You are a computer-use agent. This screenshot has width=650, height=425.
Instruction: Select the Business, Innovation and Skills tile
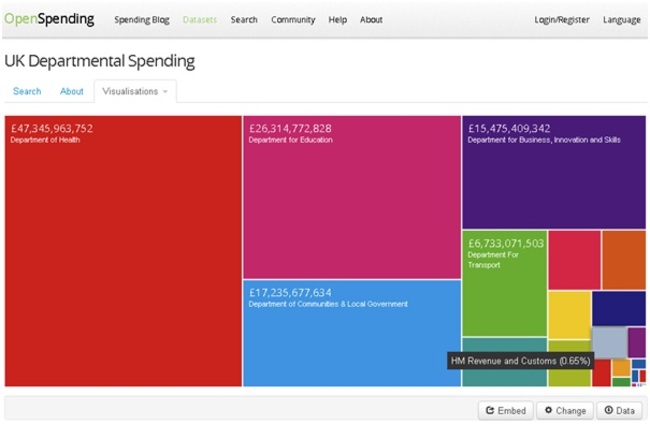pos(554,172)
